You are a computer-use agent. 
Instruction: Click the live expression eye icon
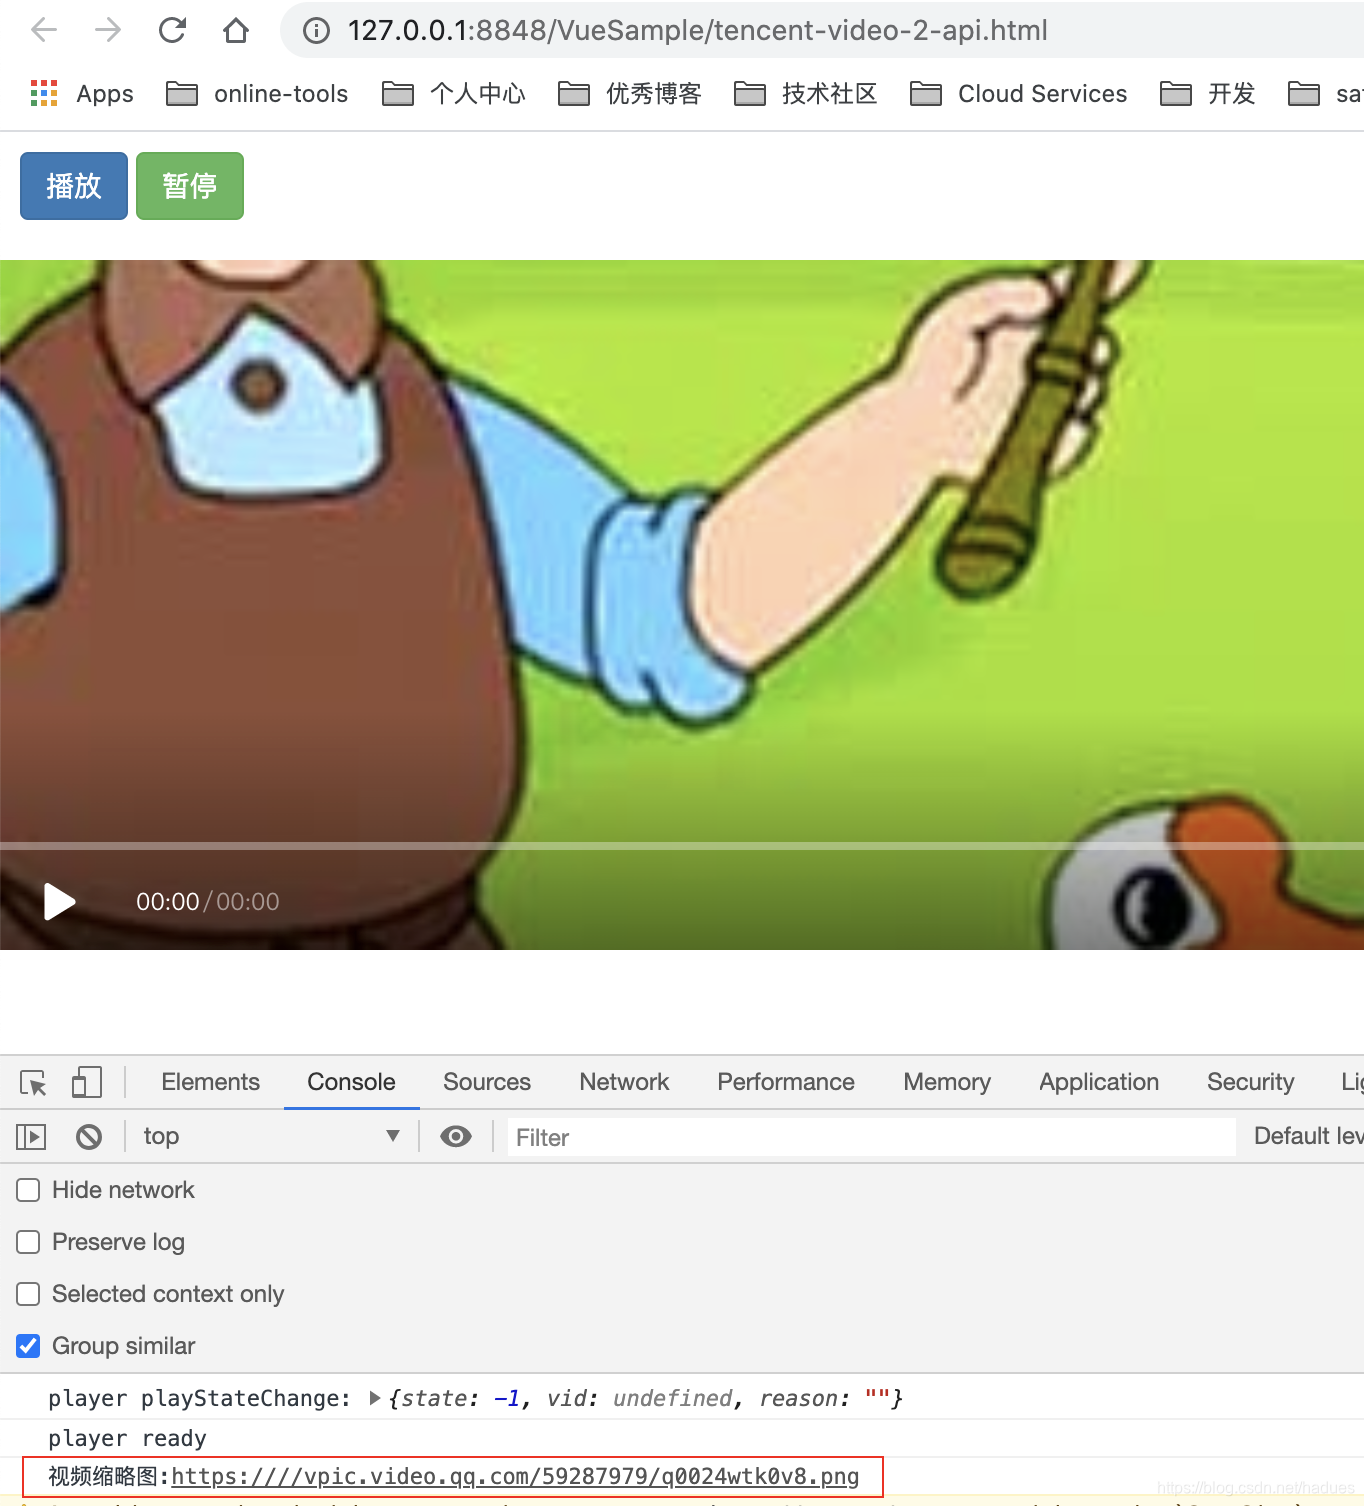tap(456, 1137)
